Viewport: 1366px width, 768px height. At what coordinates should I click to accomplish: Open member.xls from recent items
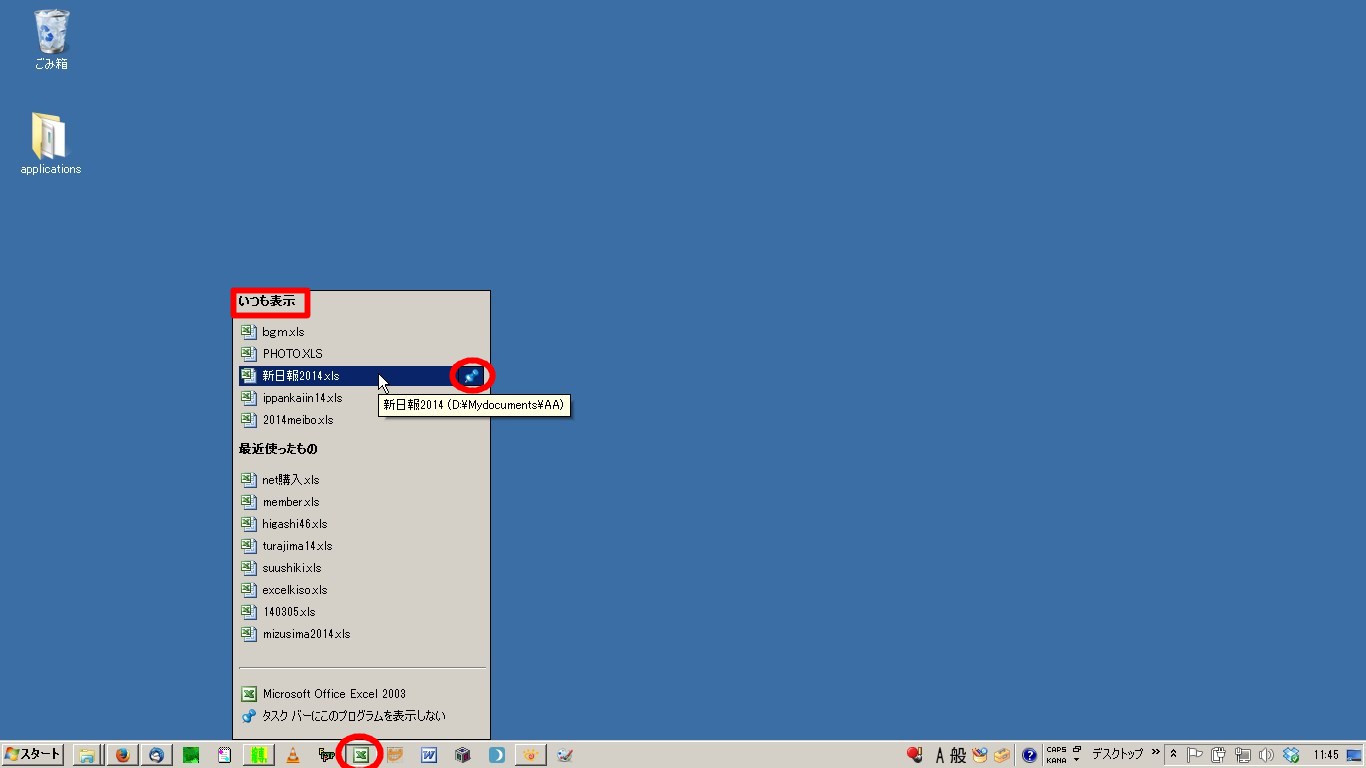[x=361, y=502]
